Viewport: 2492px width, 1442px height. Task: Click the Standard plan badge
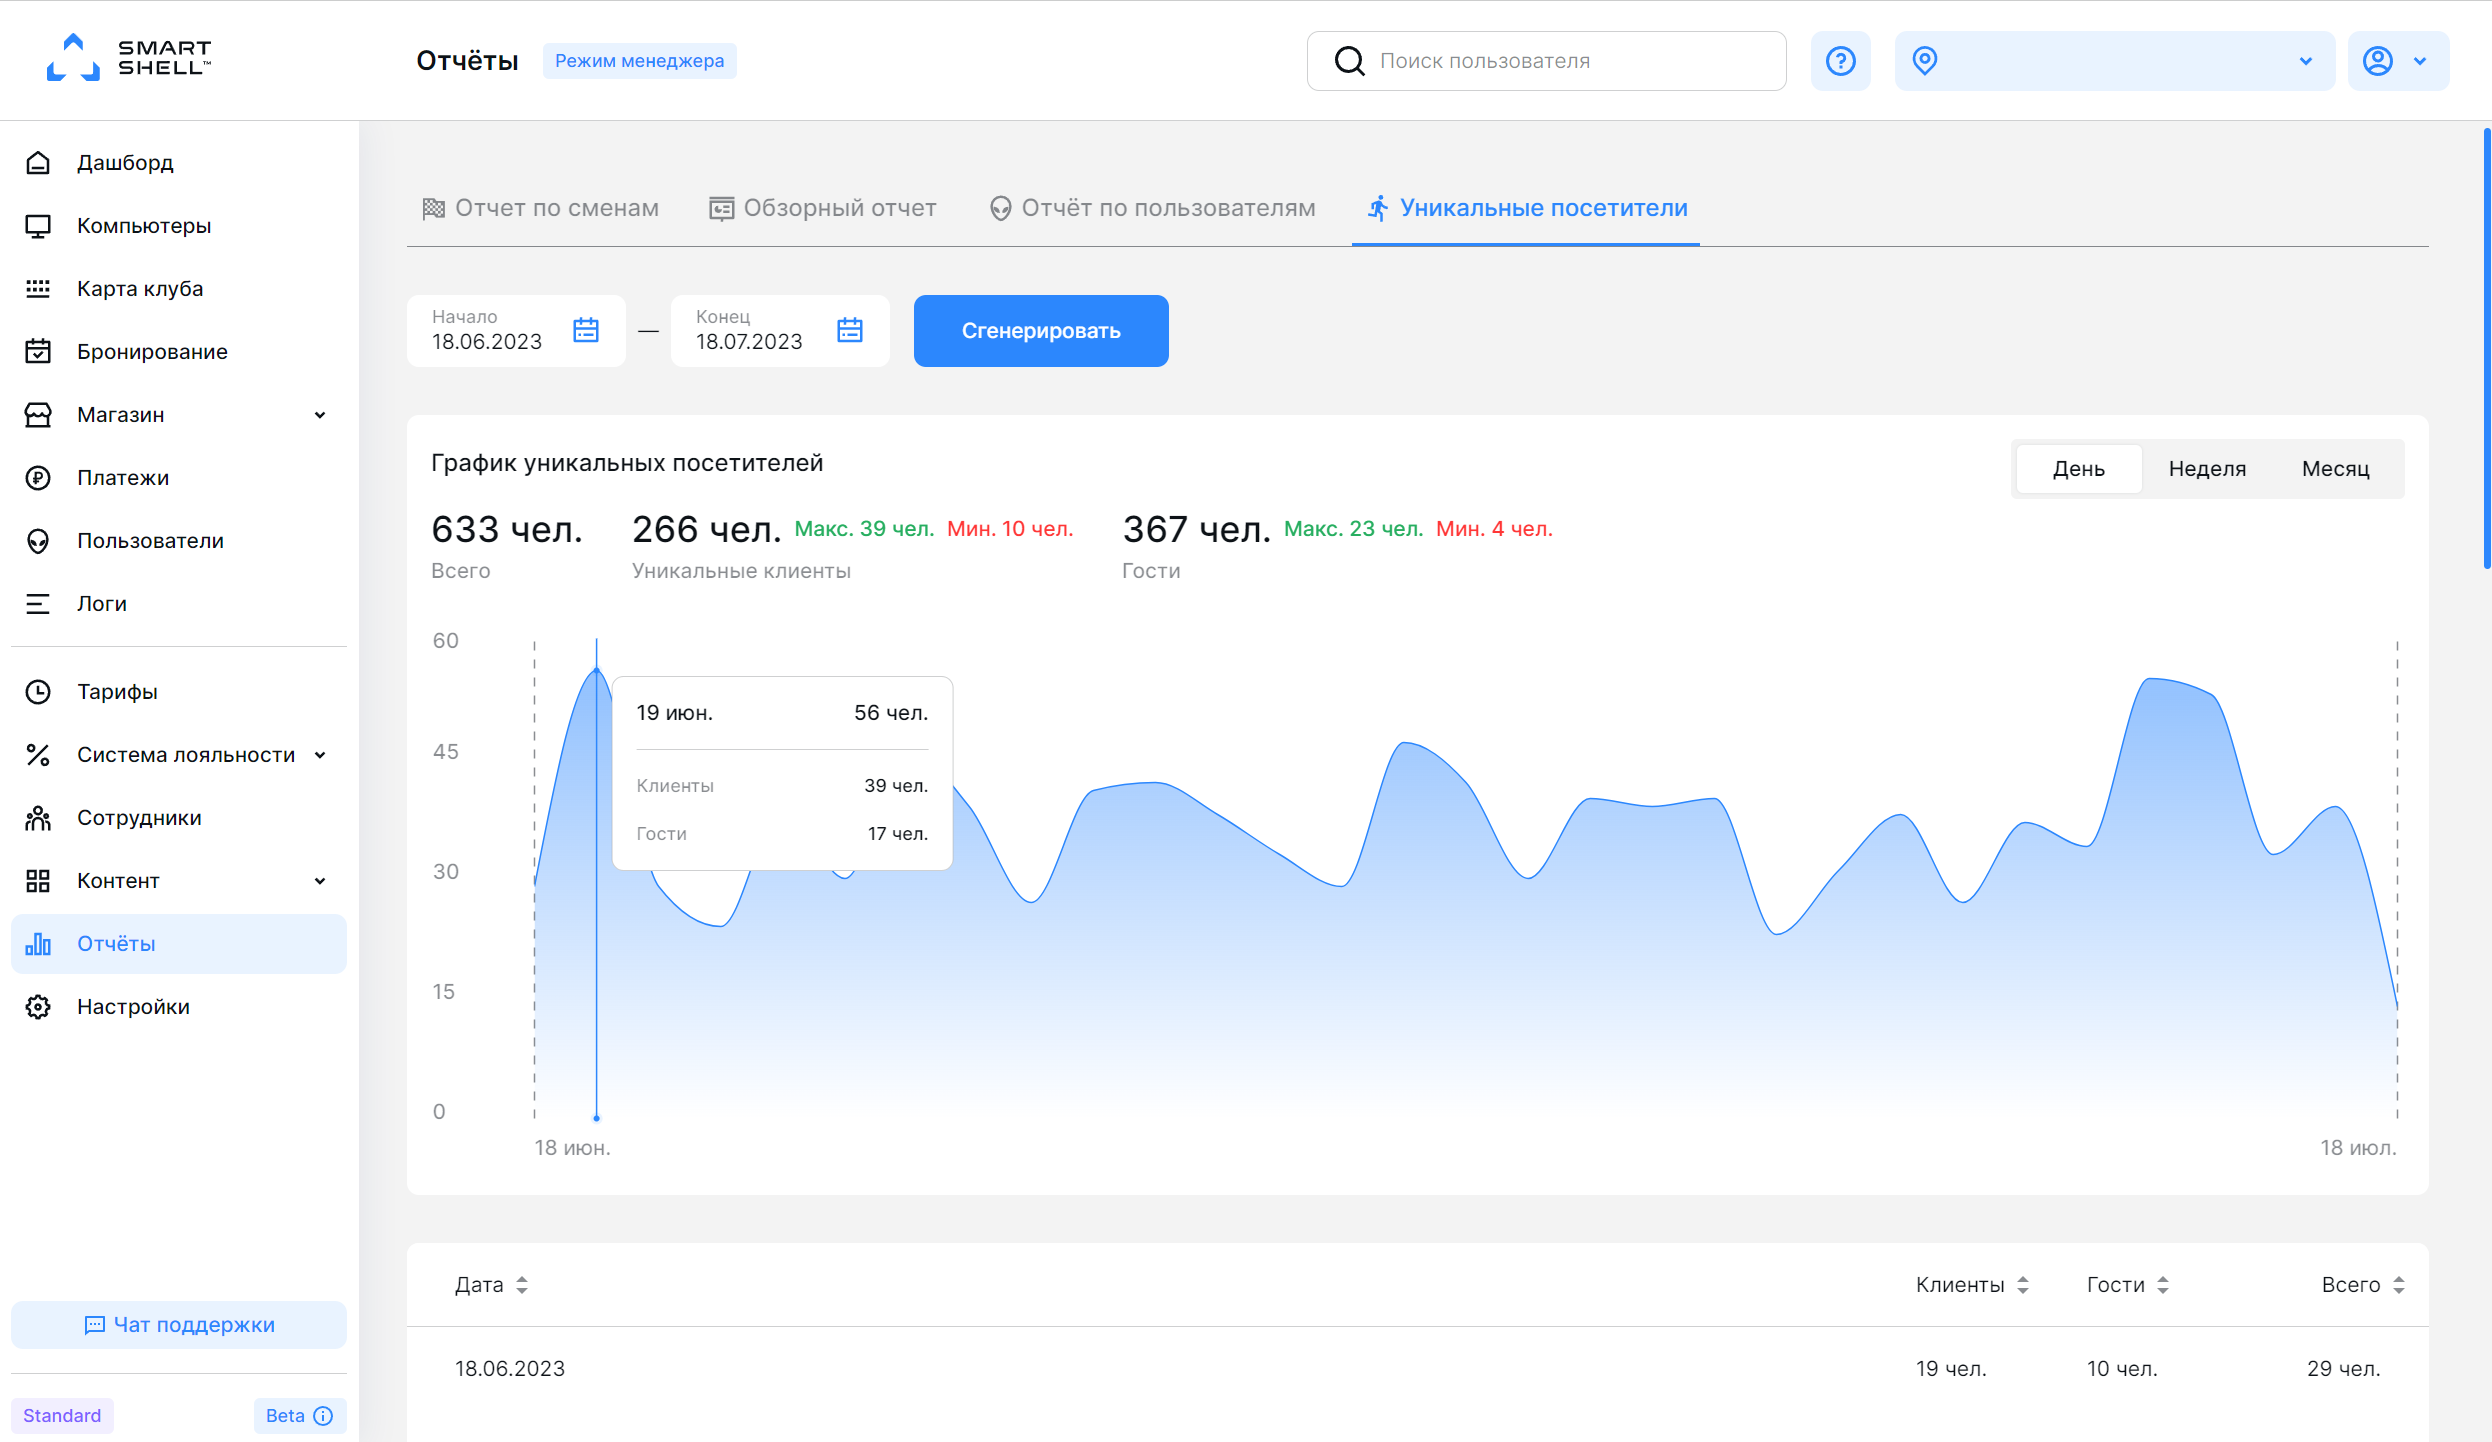click(x=62, y=1416)
